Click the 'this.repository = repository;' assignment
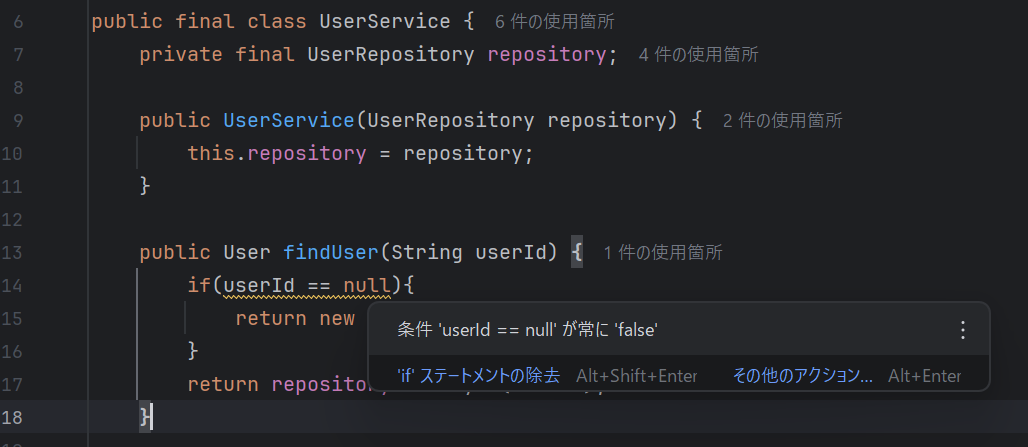 (361, 153)
